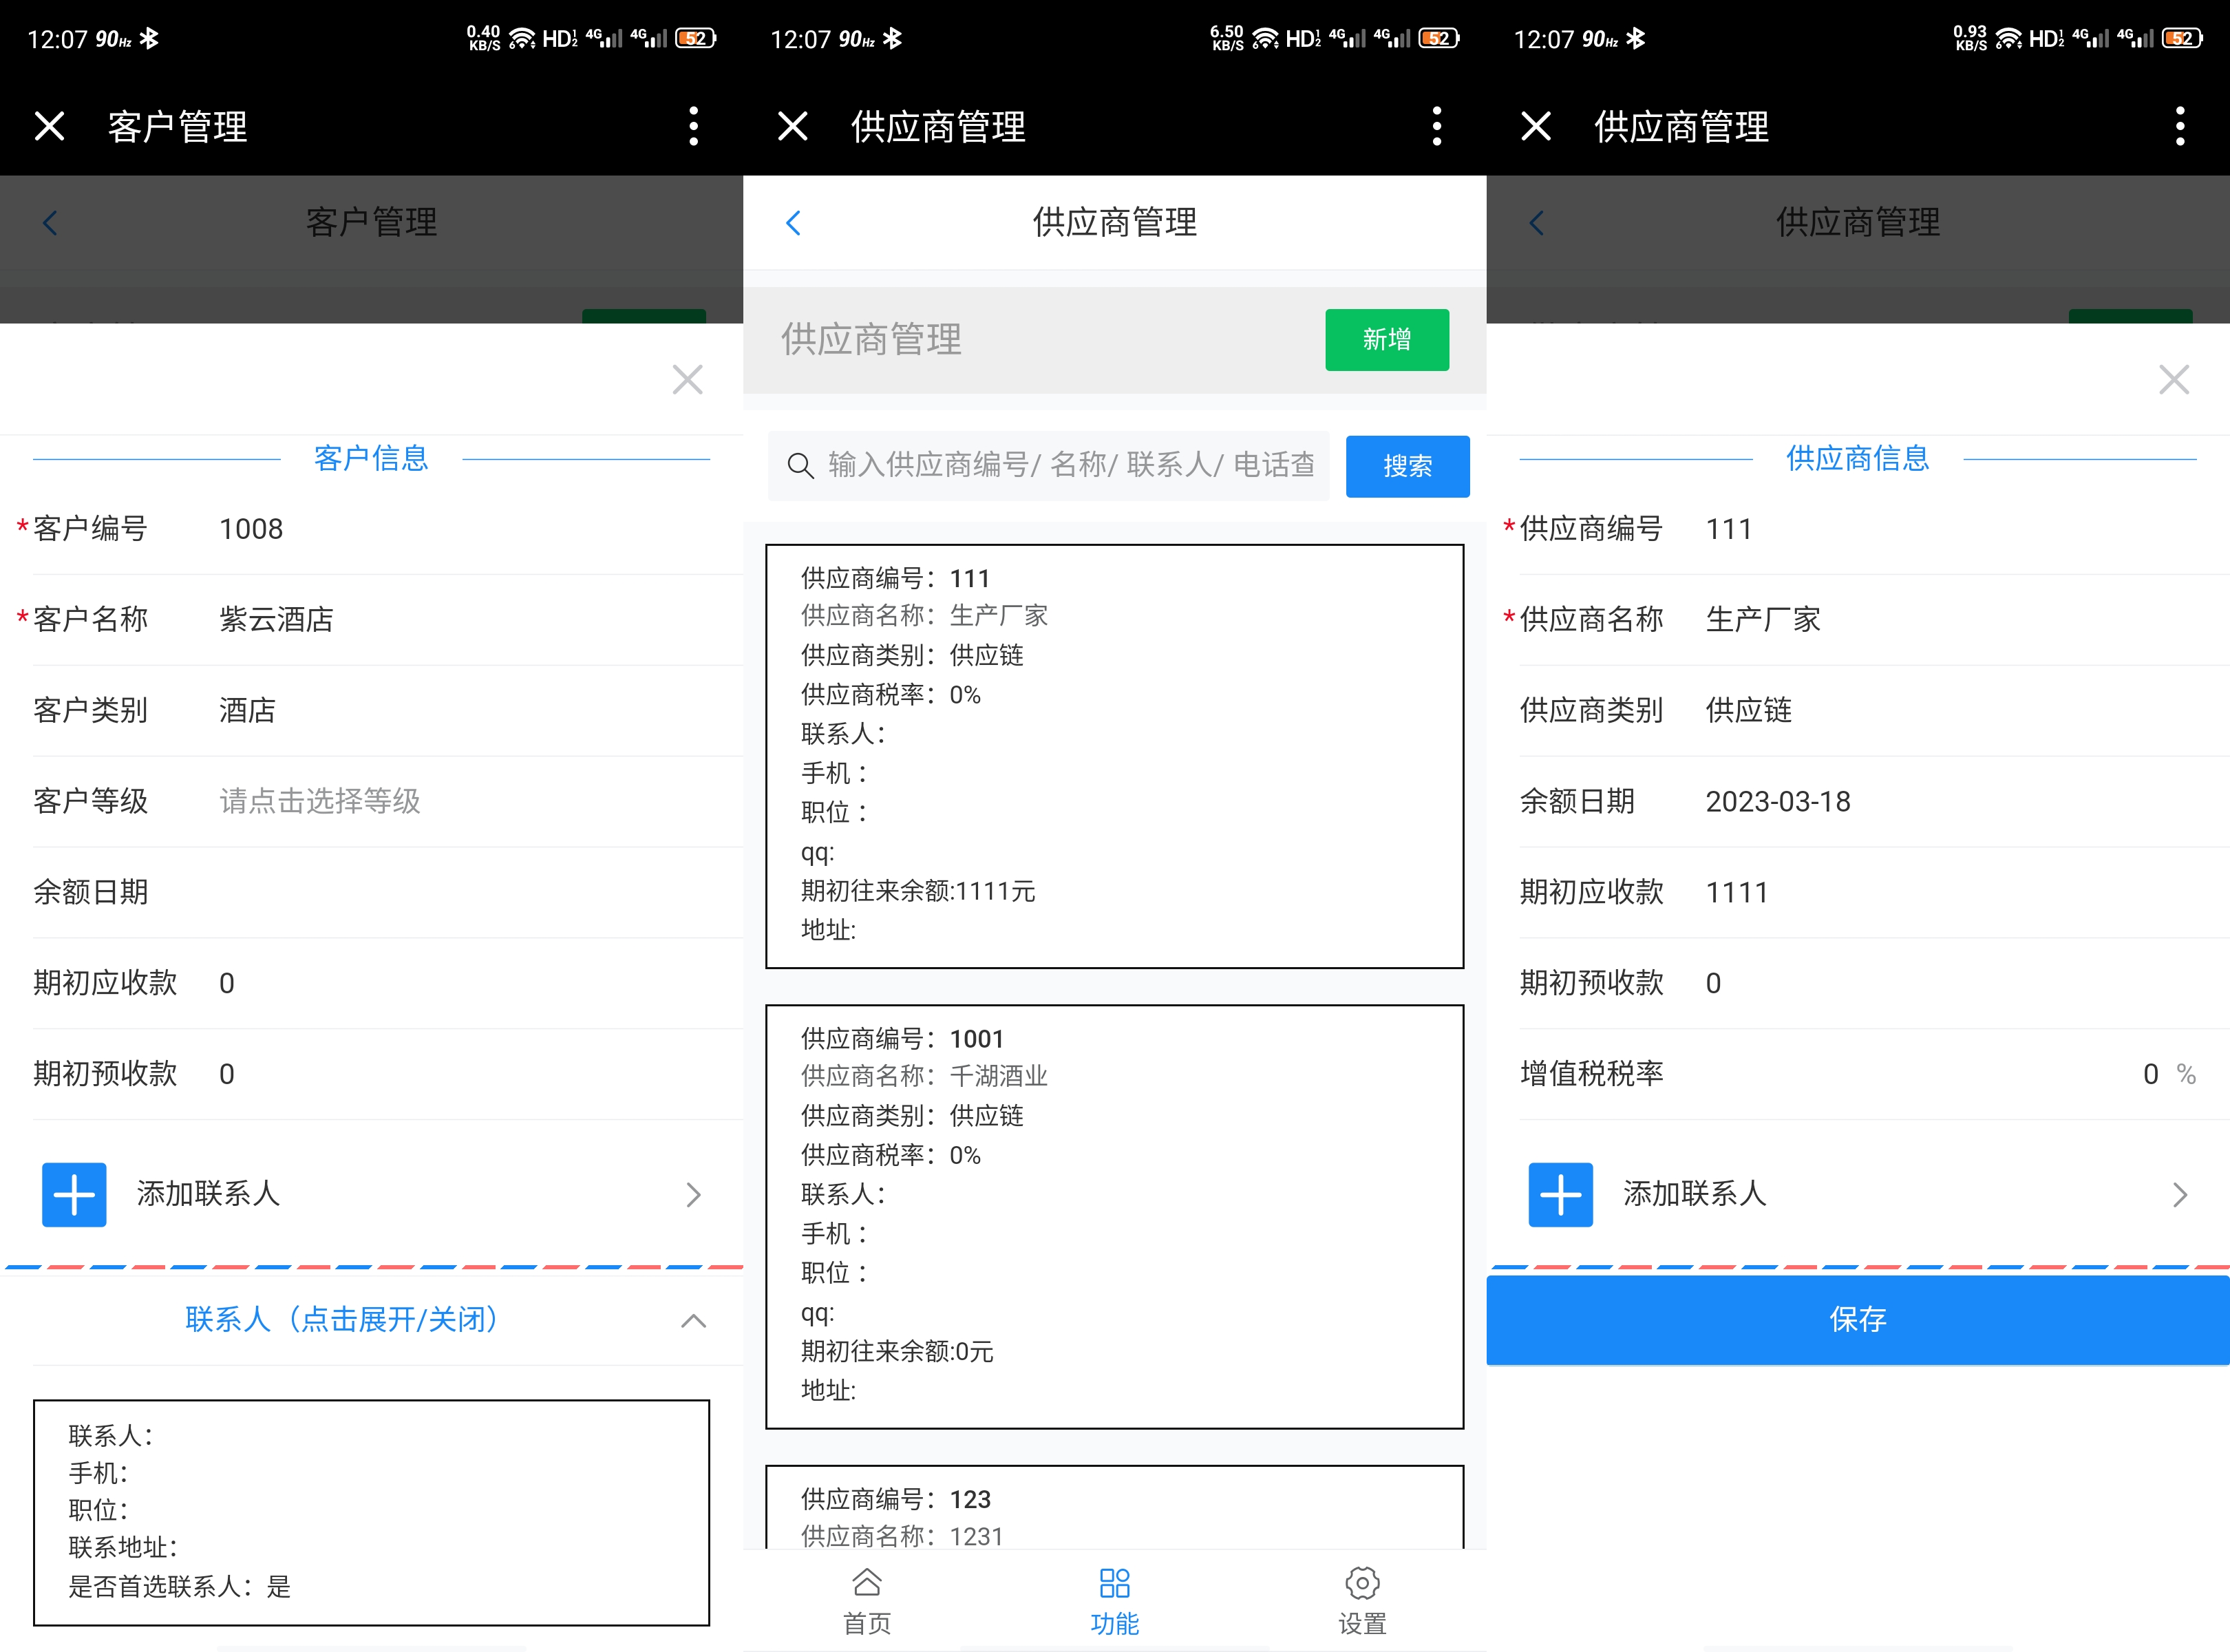This screenshot has height=1652, width=2230.
Task: Edit customer 期初应收款 value 0
Action: [x=227, y=983]
